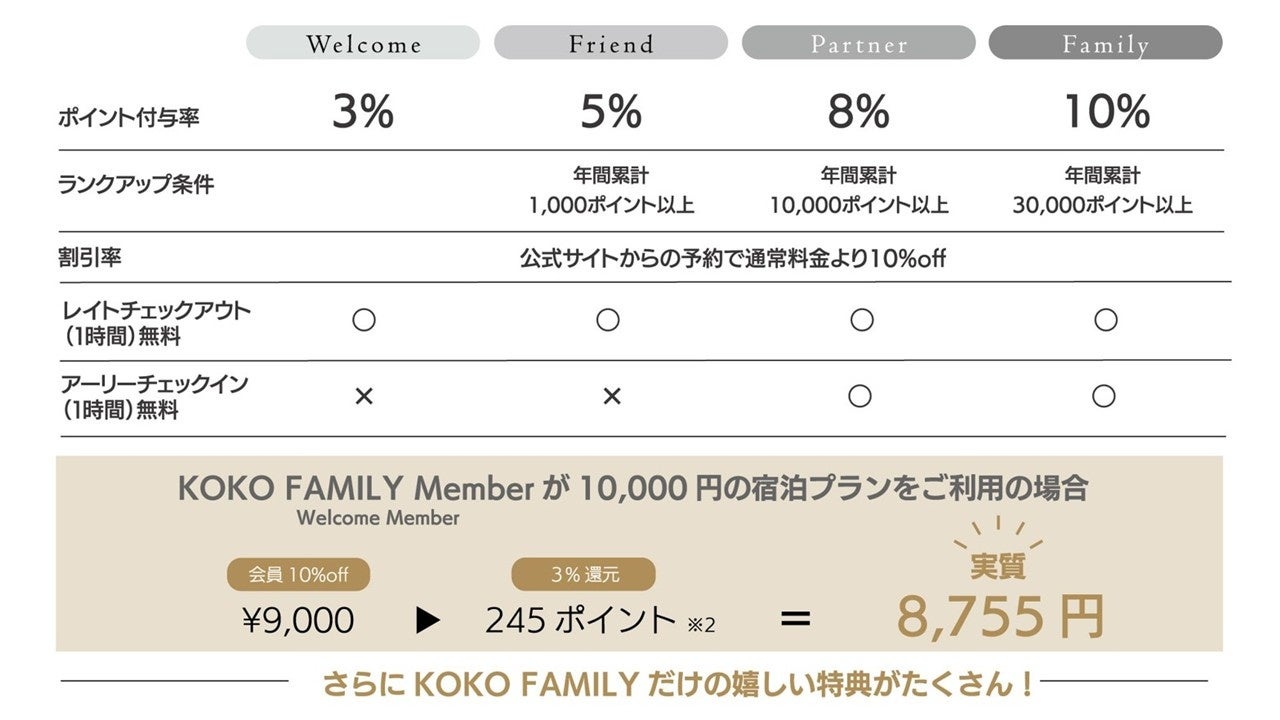Click the cross for Friend early check-in

pyautogui.click(x=611, y=397)
